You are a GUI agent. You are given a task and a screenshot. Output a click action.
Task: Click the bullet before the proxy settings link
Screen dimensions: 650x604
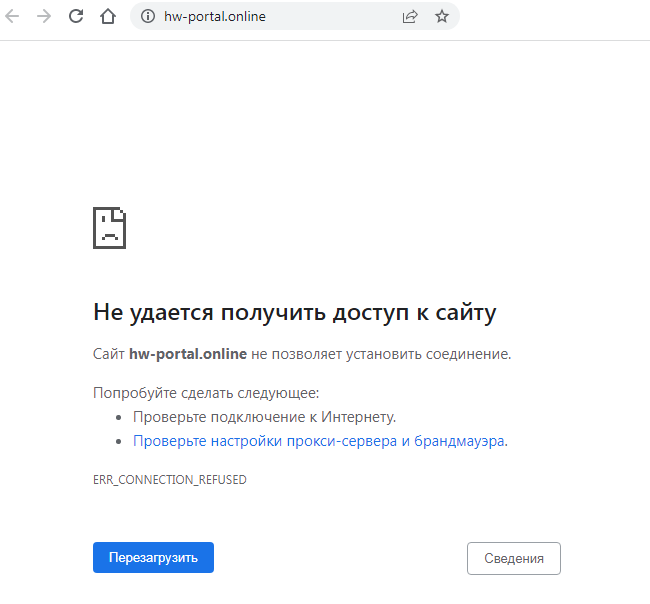tap(119, 441)
